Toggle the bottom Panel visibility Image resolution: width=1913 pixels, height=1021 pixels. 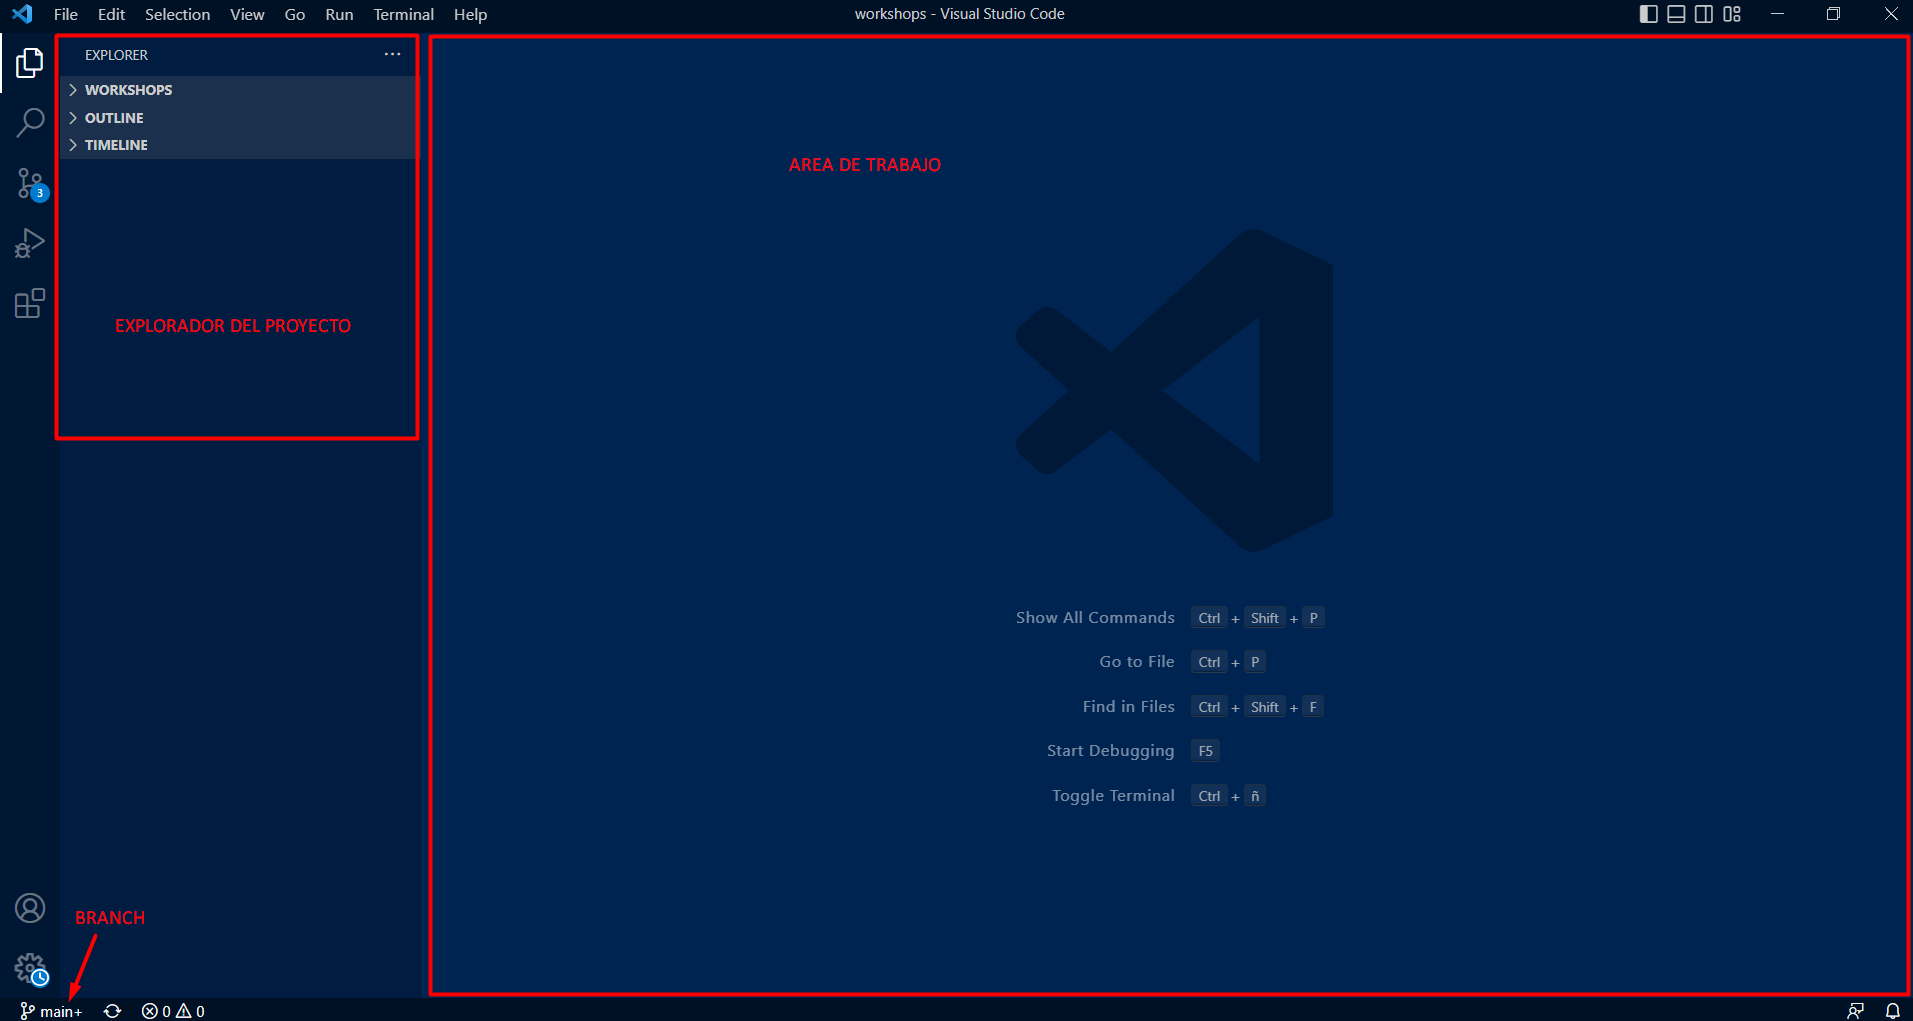(x=1676, y=14)
